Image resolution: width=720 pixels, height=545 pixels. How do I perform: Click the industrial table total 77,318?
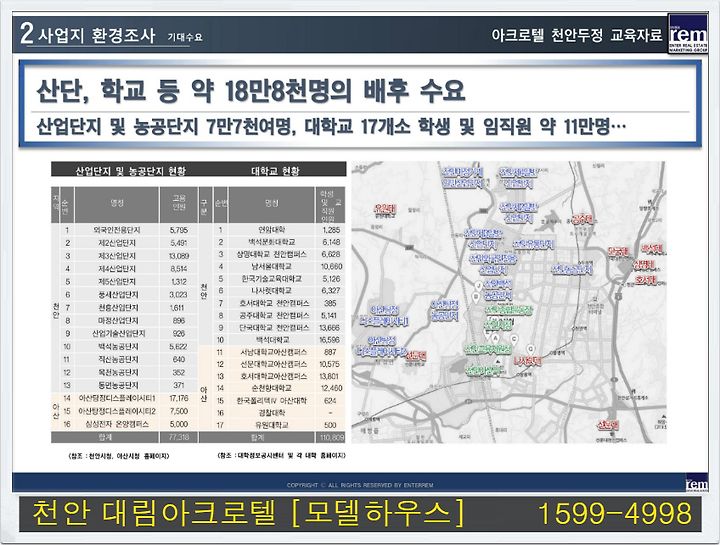tap(179, 437)
